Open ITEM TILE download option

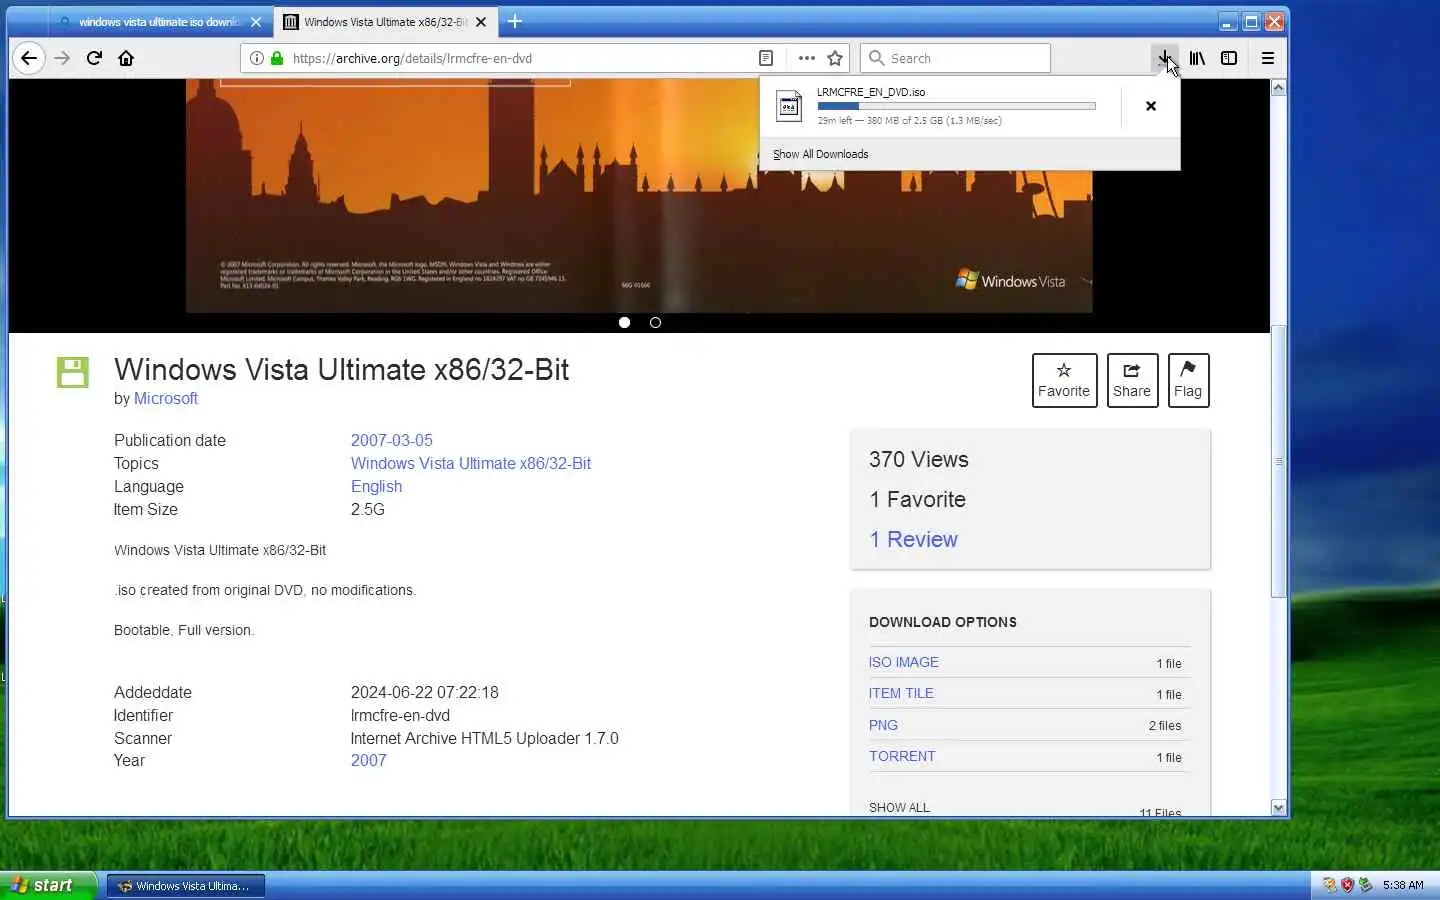[901, 693]
